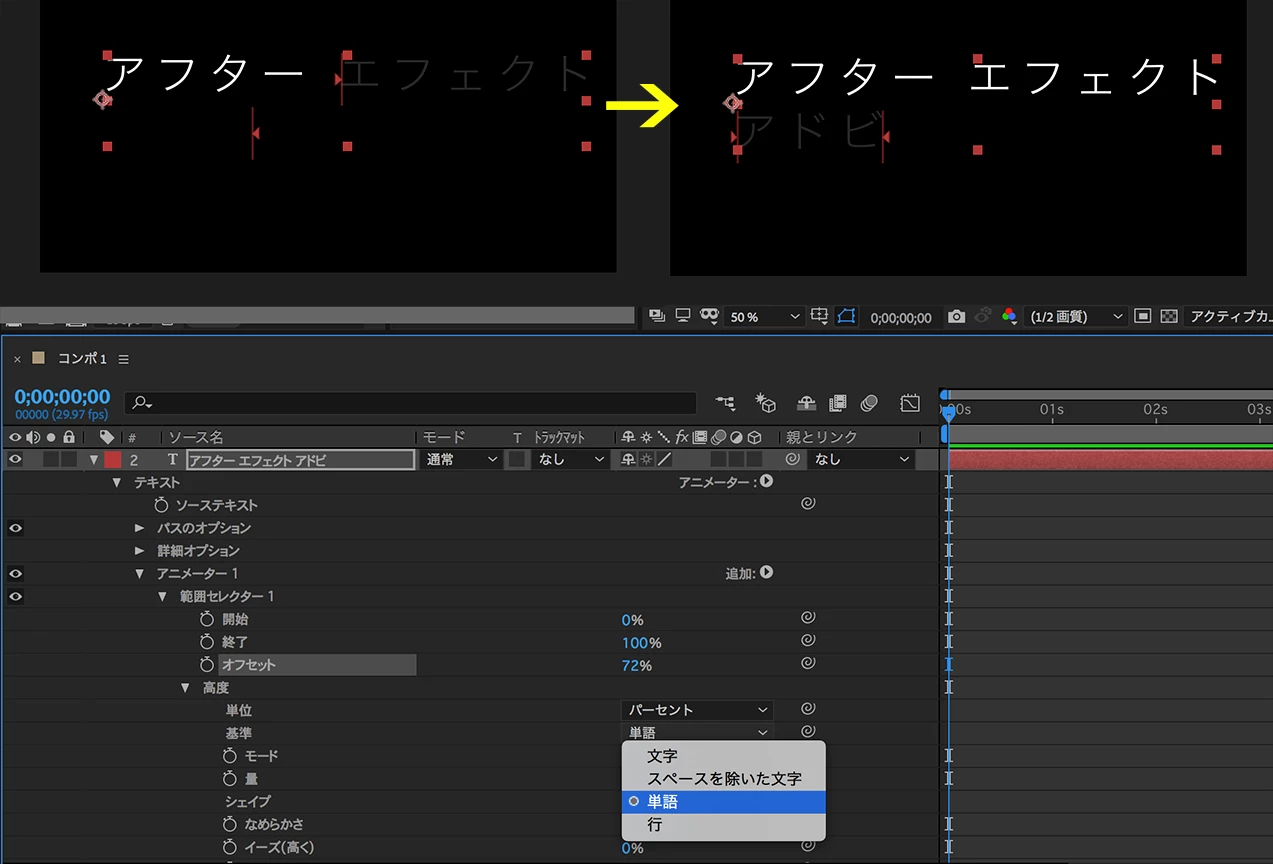The width and height of the screenshot is (1273, 864).
Task: Toggle mask and shape path visibility
Action: [x=846, y=317]
